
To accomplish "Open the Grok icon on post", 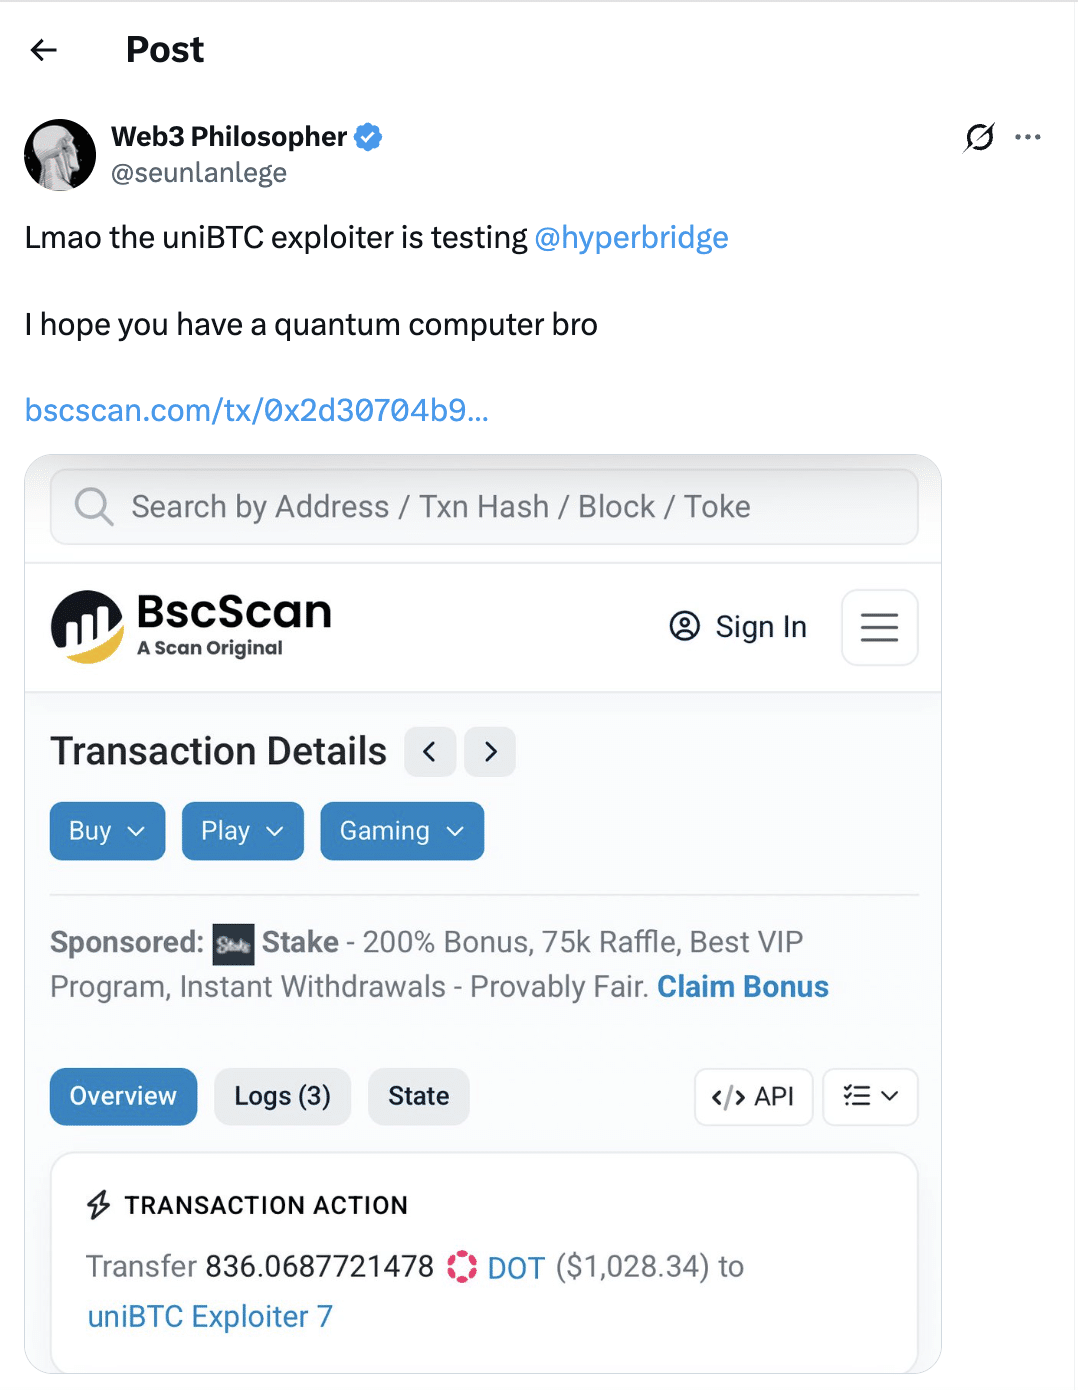I will pos(979,137).
